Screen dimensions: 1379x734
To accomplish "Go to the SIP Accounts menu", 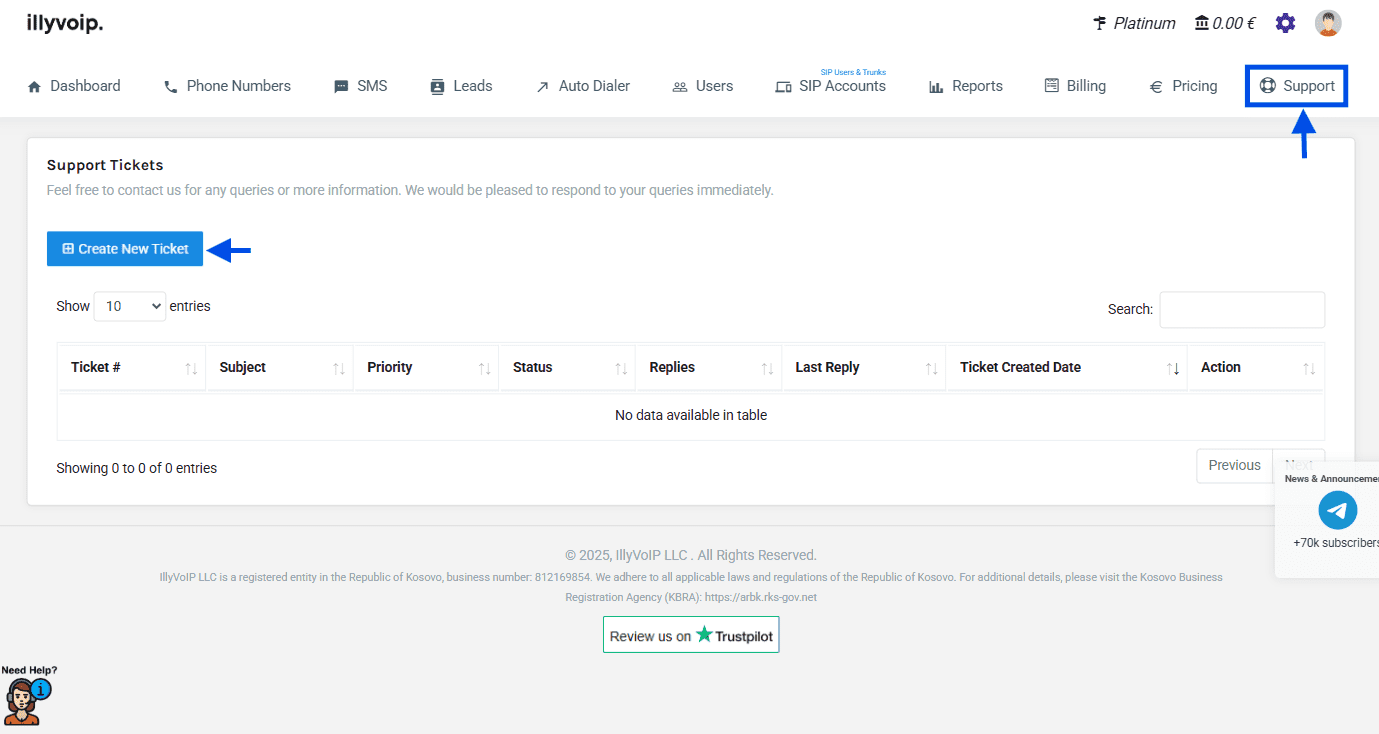I will tap(830, 86).
